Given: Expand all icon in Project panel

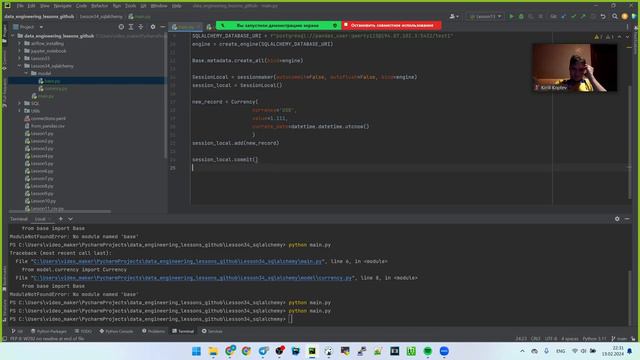Looking at the screenshot, I should 131,27.
